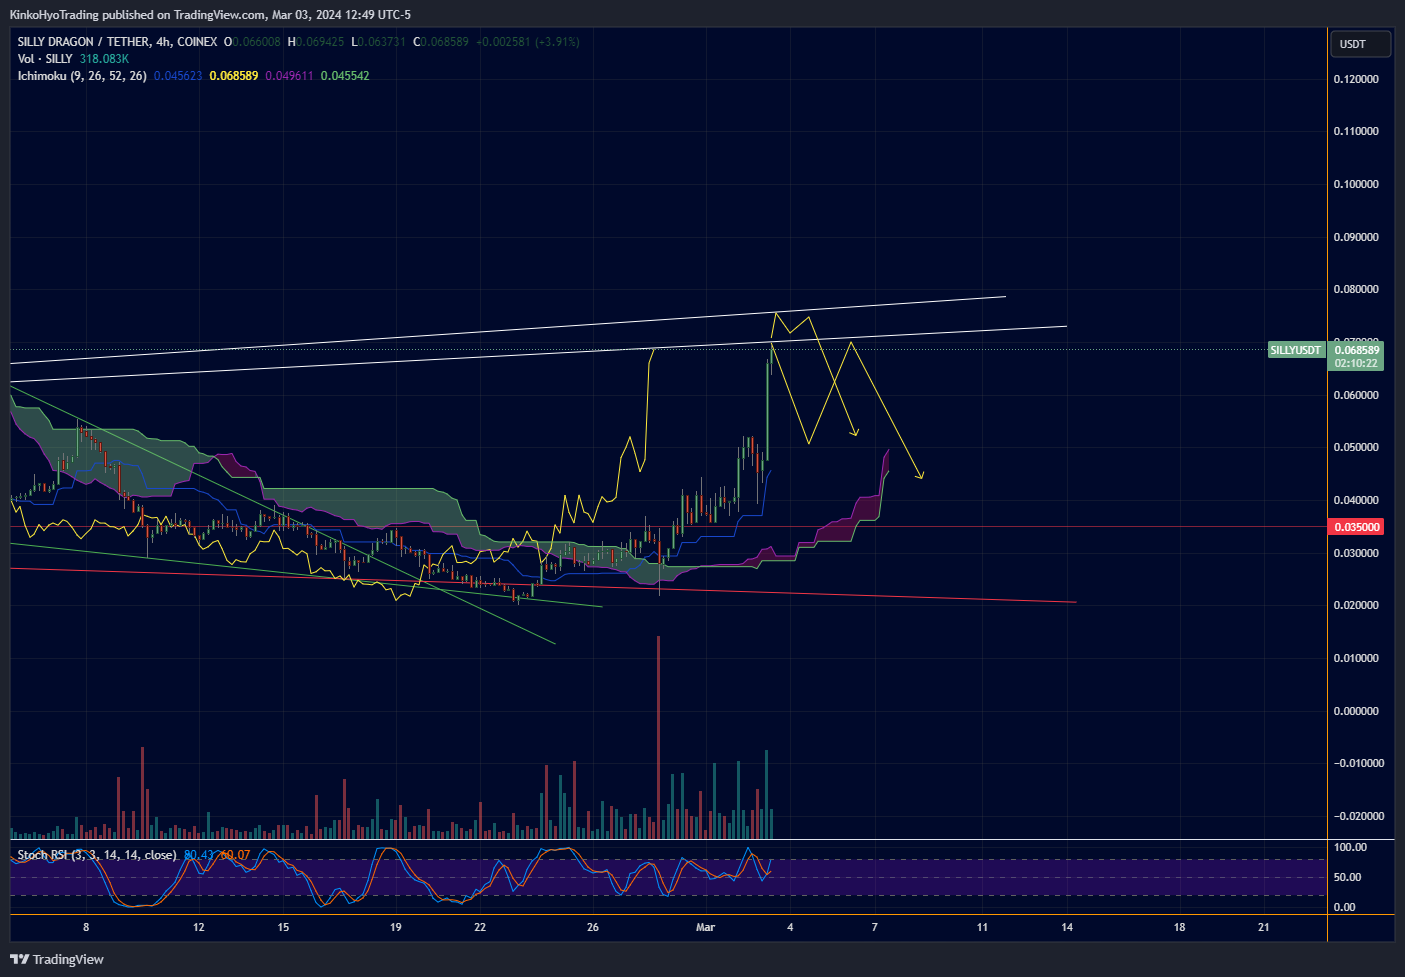The image size is (1405, 977).
Task: Click date 7 on the time axis
Action: 875,927
